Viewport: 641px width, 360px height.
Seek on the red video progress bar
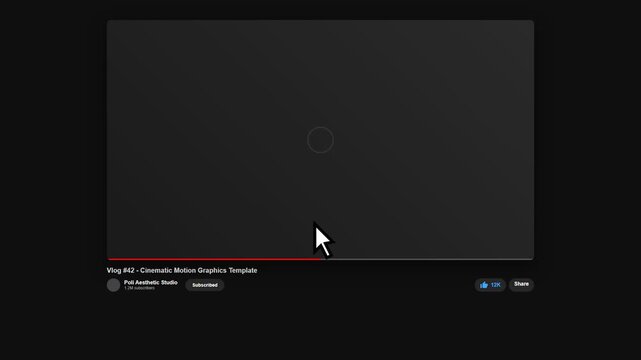click(x=320, y=259)
